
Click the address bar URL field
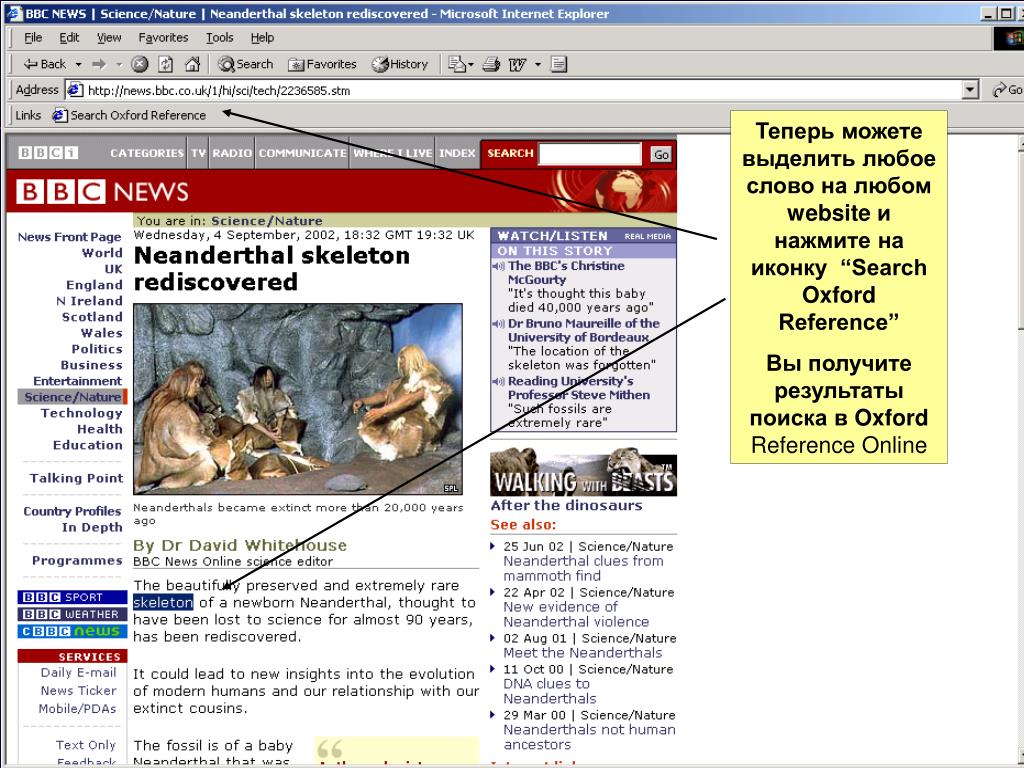click(x=513, y=90)
